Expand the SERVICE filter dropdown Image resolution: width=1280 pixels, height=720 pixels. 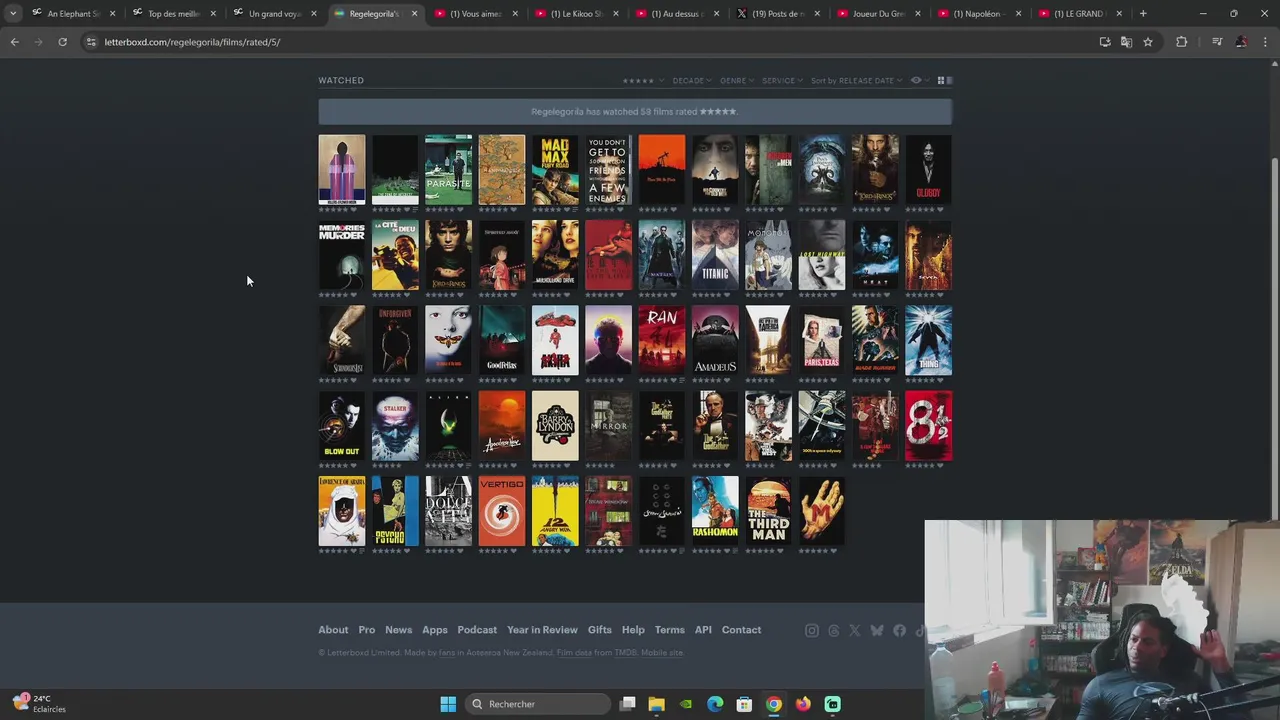click(781, 80)
